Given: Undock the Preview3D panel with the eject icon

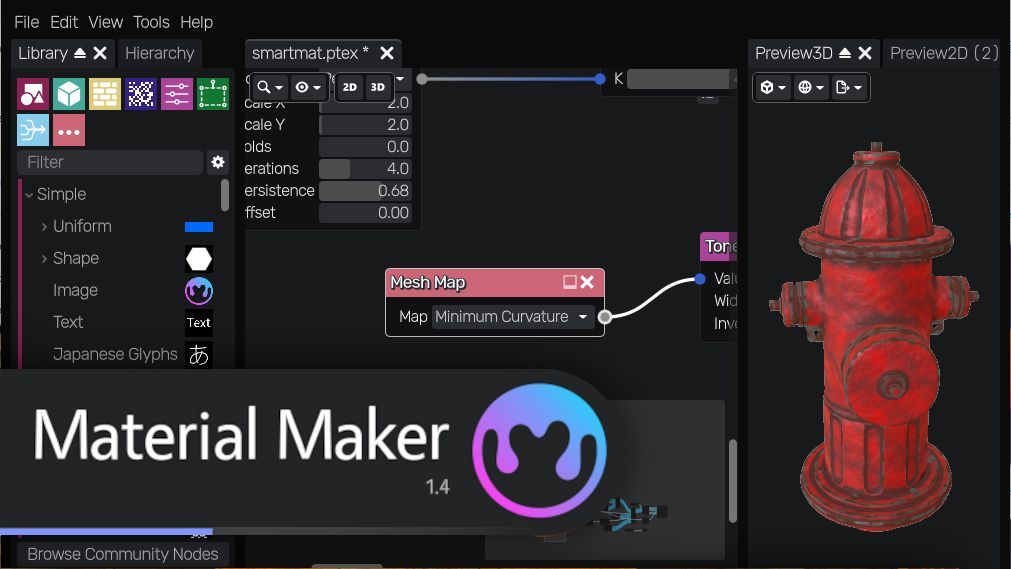Looking at the screenshot, I should tap(845, 53).
